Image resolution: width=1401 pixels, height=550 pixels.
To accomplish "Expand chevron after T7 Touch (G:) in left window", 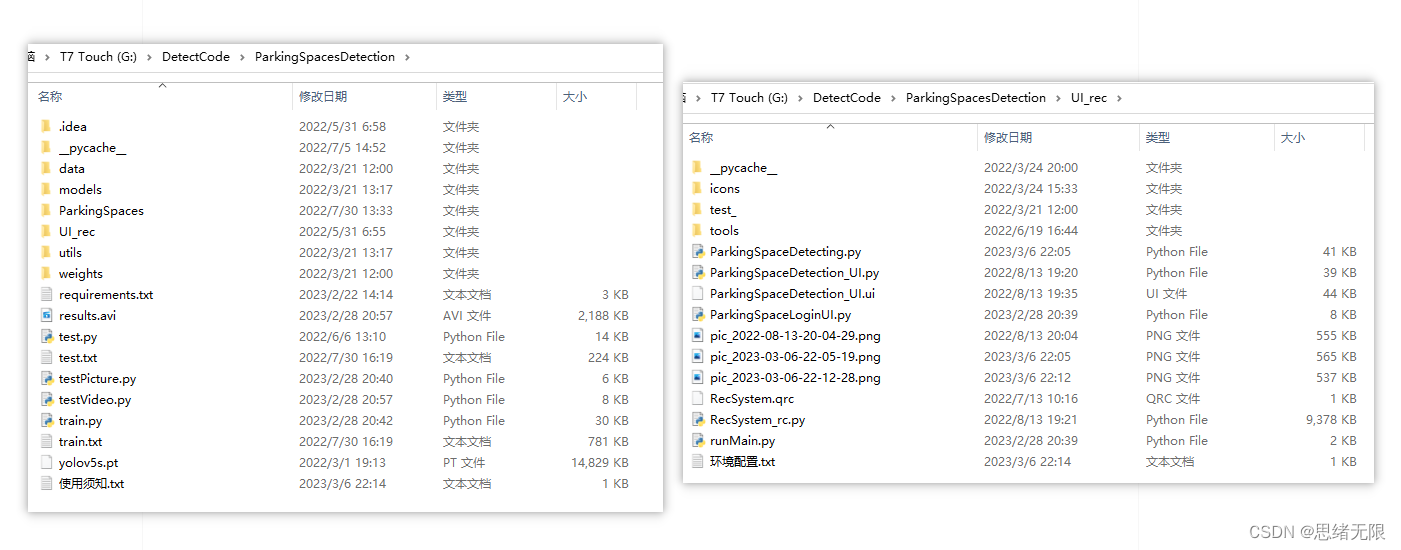I will click(x=150, y=57).
